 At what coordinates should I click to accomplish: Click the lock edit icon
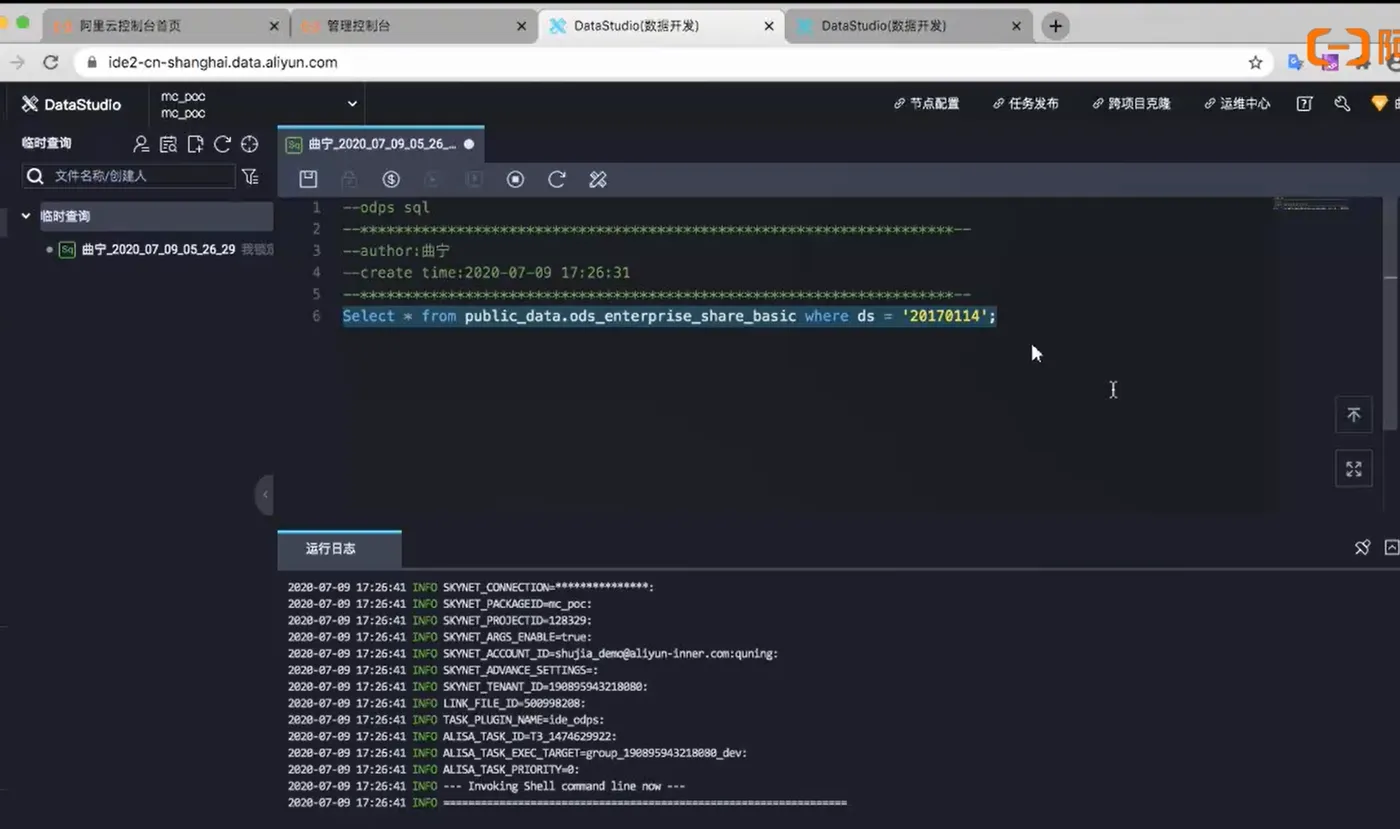[x=349, y=179]
